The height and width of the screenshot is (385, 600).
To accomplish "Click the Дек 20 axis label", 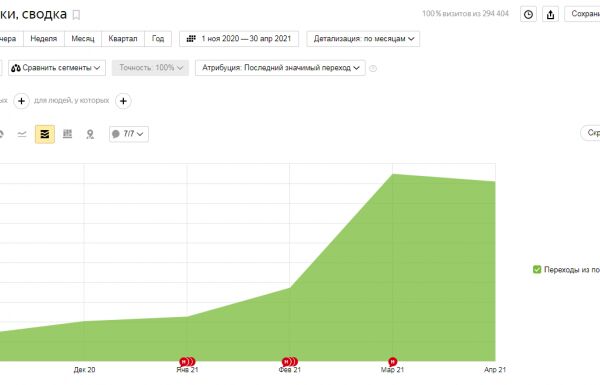I will pyautogui.click(x=85, y=370).
